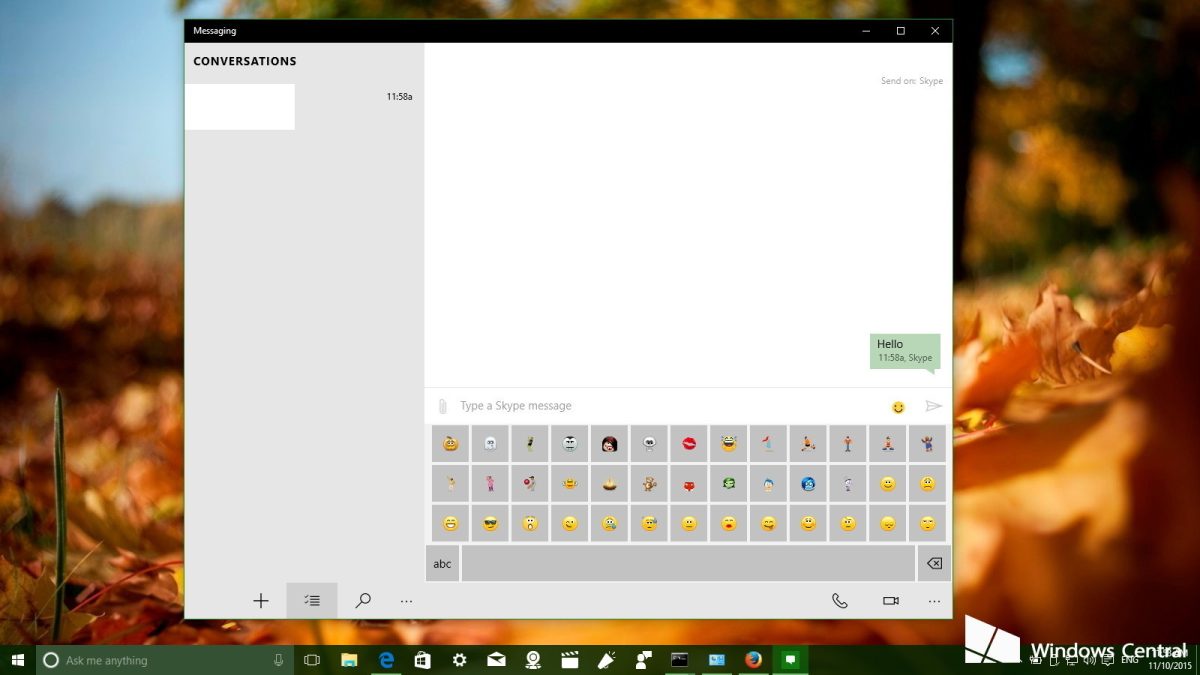Start a voice call via phone icon
The width and height of the screenshot is (1200, 675).
(x=840, y=600)
